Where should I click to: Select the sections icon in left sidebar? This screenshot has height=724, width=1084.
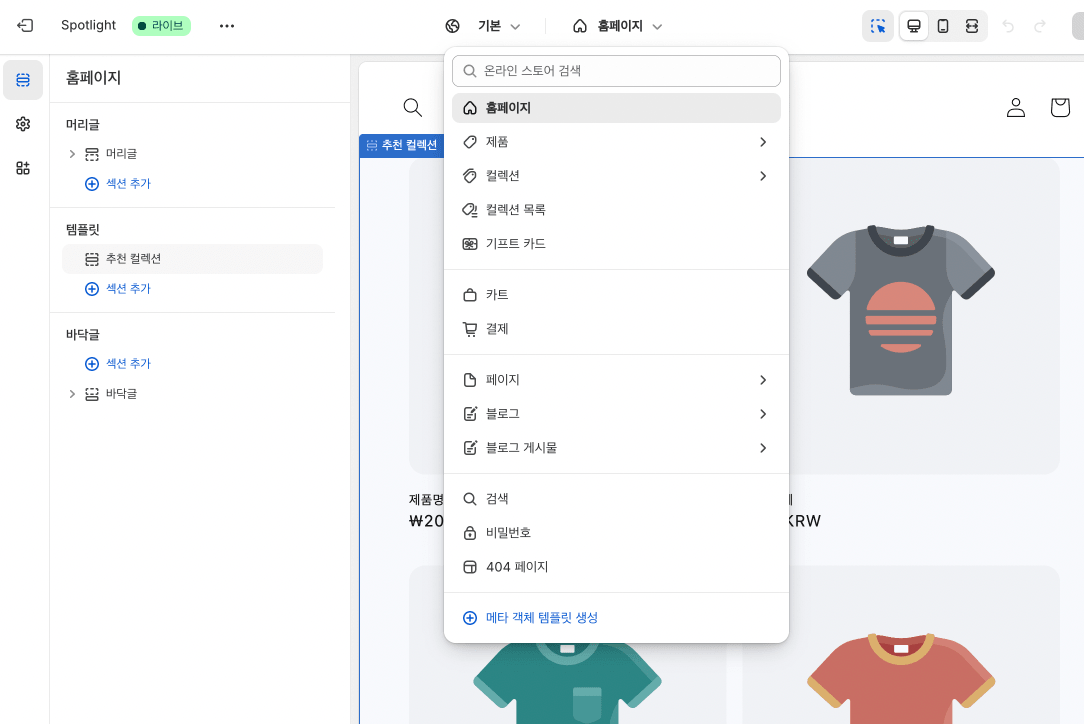coord(23,80)
